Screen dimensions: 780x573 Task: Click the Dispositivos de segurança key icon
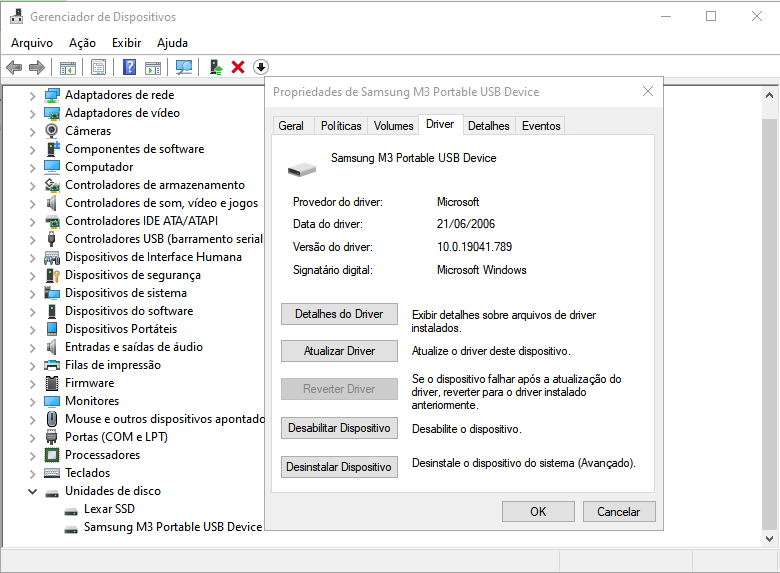point(52,275)
